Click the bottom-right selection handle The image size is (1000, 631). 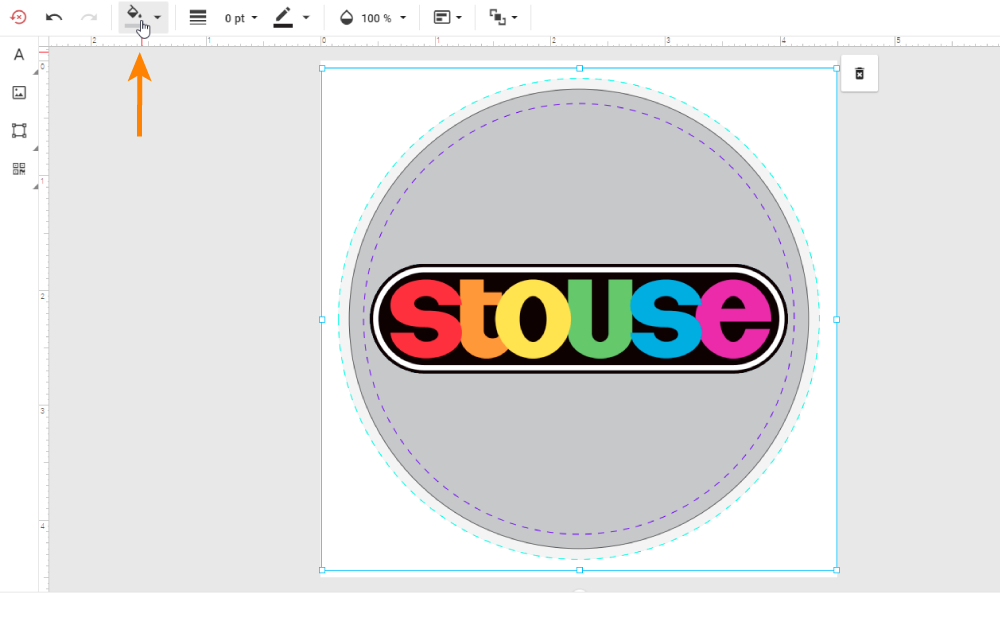(x=837, y=570)
